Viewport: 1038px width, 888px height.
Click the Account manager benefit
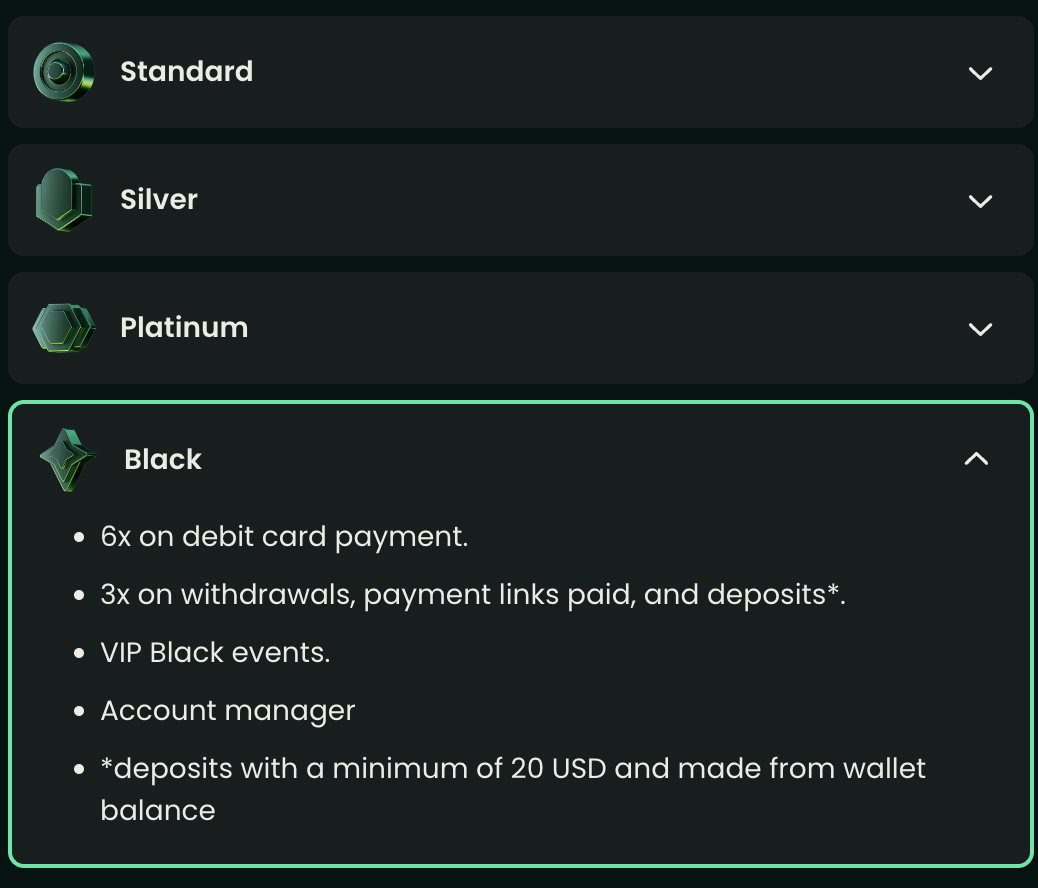[x=228, y=711]
